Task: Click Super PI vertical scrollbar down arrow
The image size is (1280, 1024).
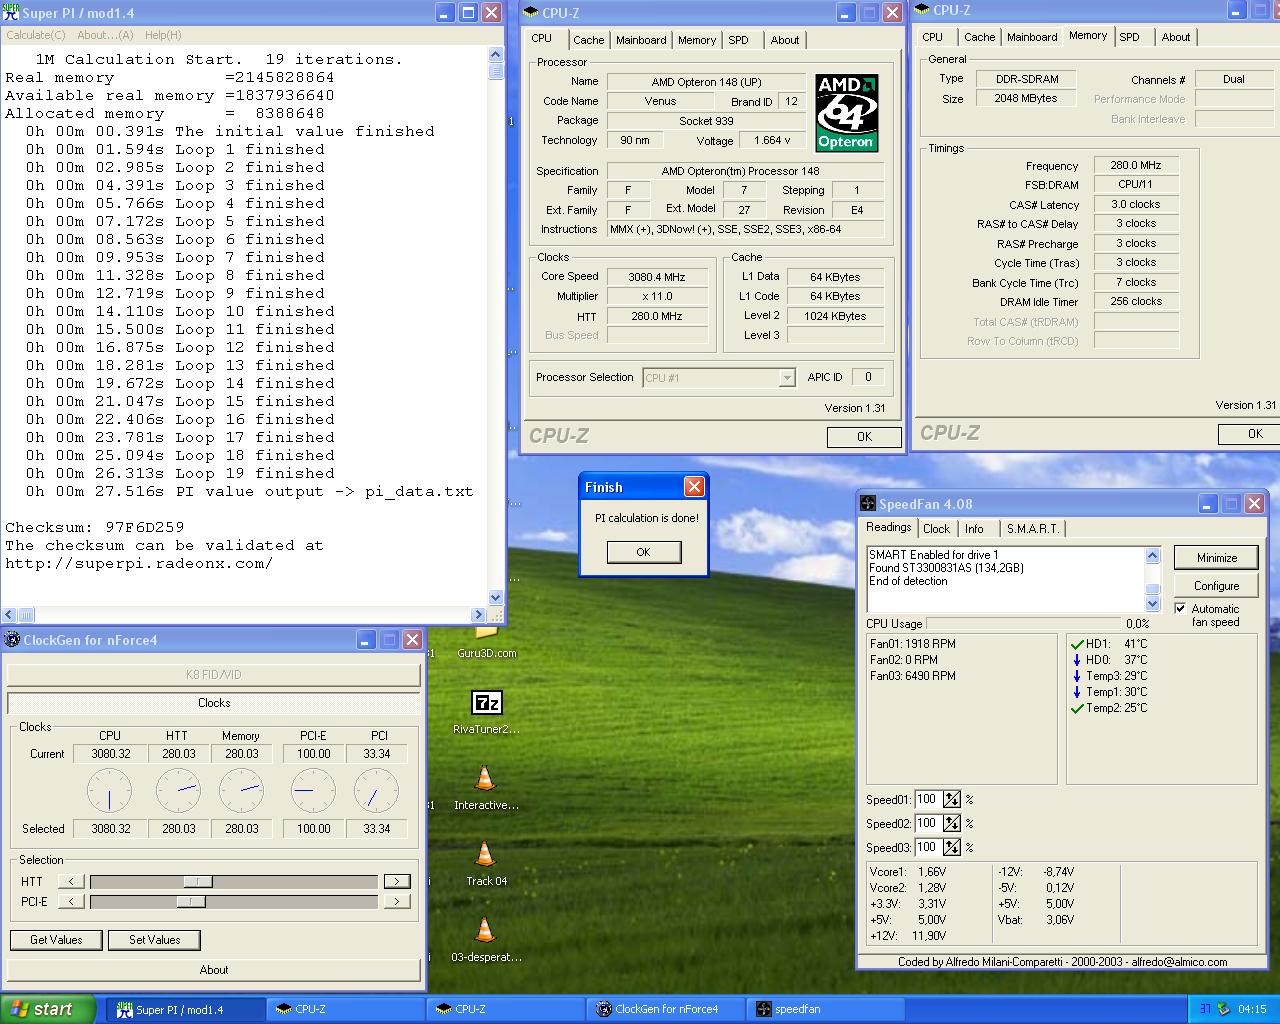Action: pos(496,597)
